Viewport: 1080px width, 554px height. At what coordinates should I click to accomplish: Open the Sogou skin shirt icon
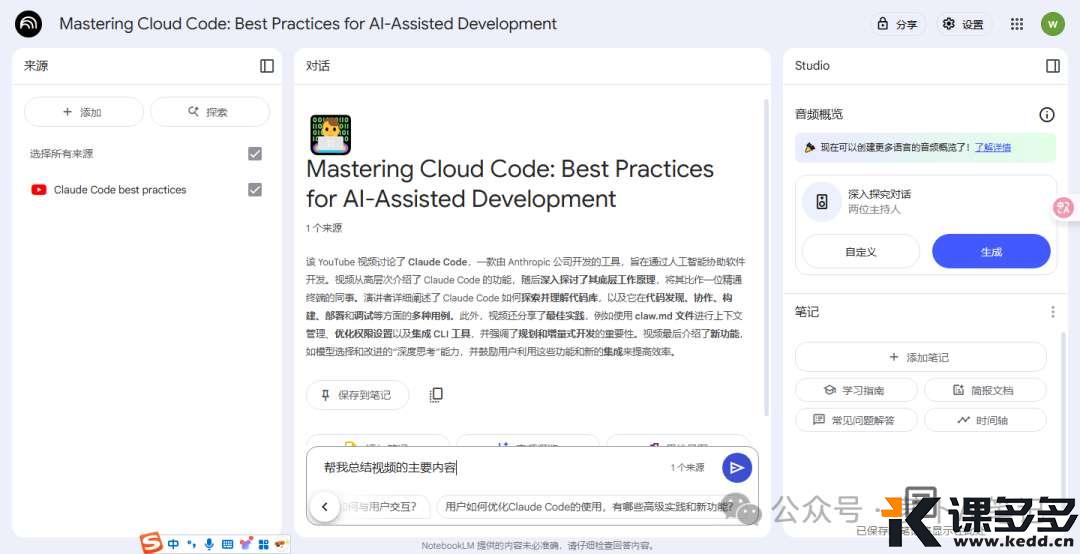pos(246,543)
